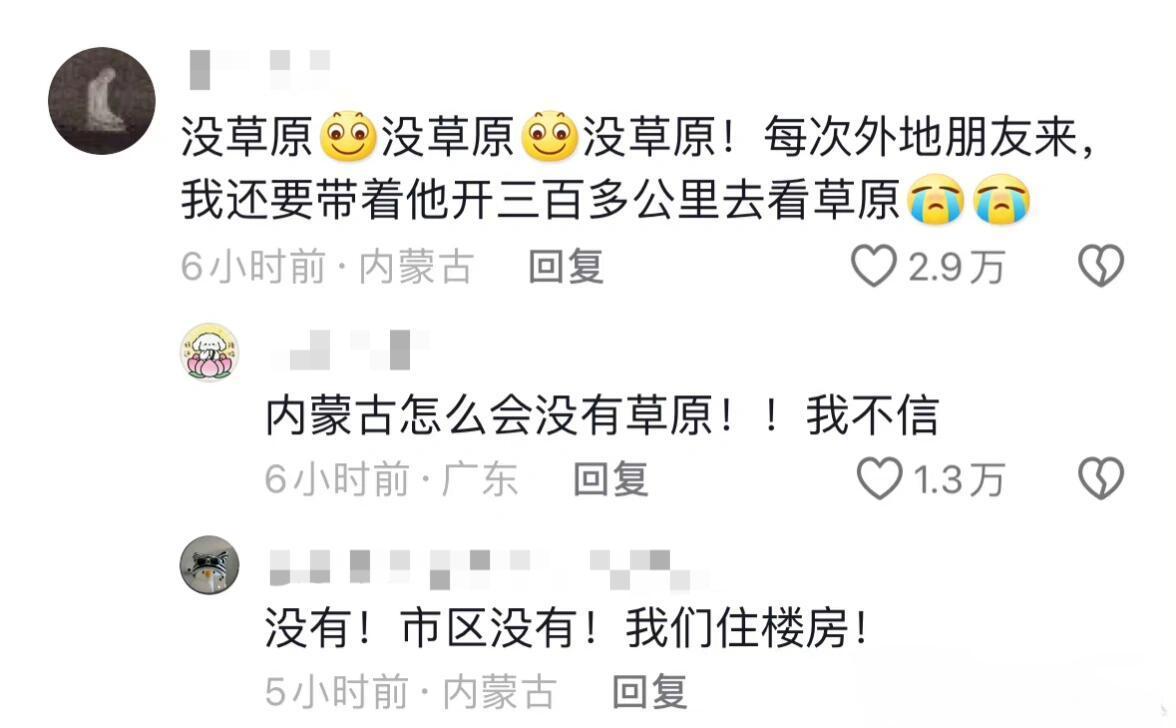Tap the 2.9万 like count
The image size is (1176, 728).
[956, 267]
